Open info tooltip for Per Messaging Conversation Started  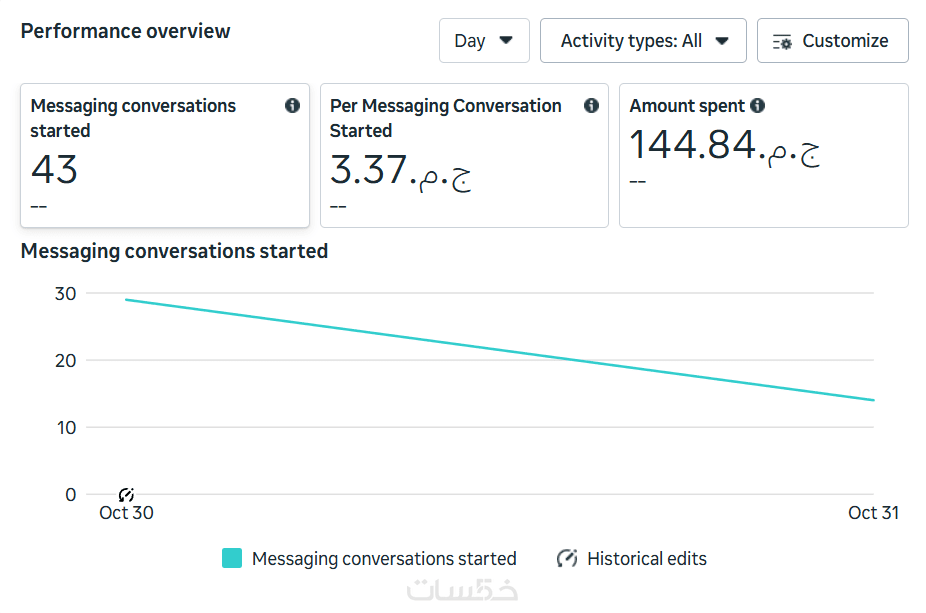click(591, 106)
